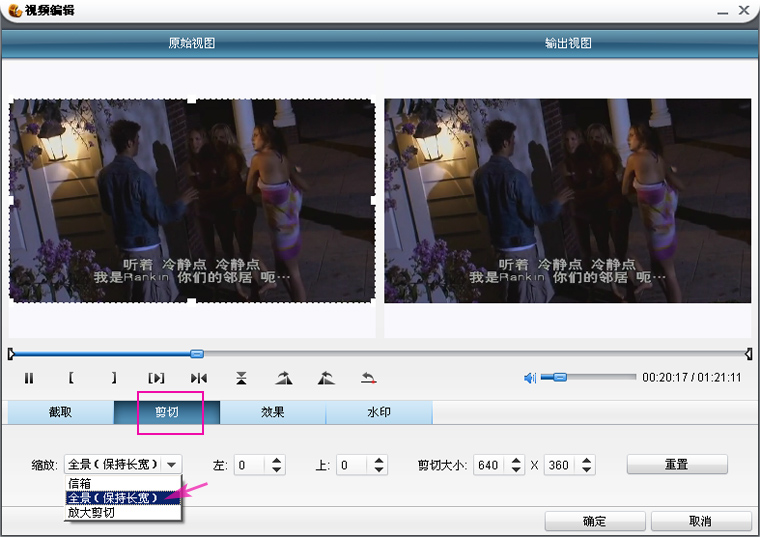
Task: Mute audio via speaker icon
Action: pyautogui.click(x=530, y=378)
